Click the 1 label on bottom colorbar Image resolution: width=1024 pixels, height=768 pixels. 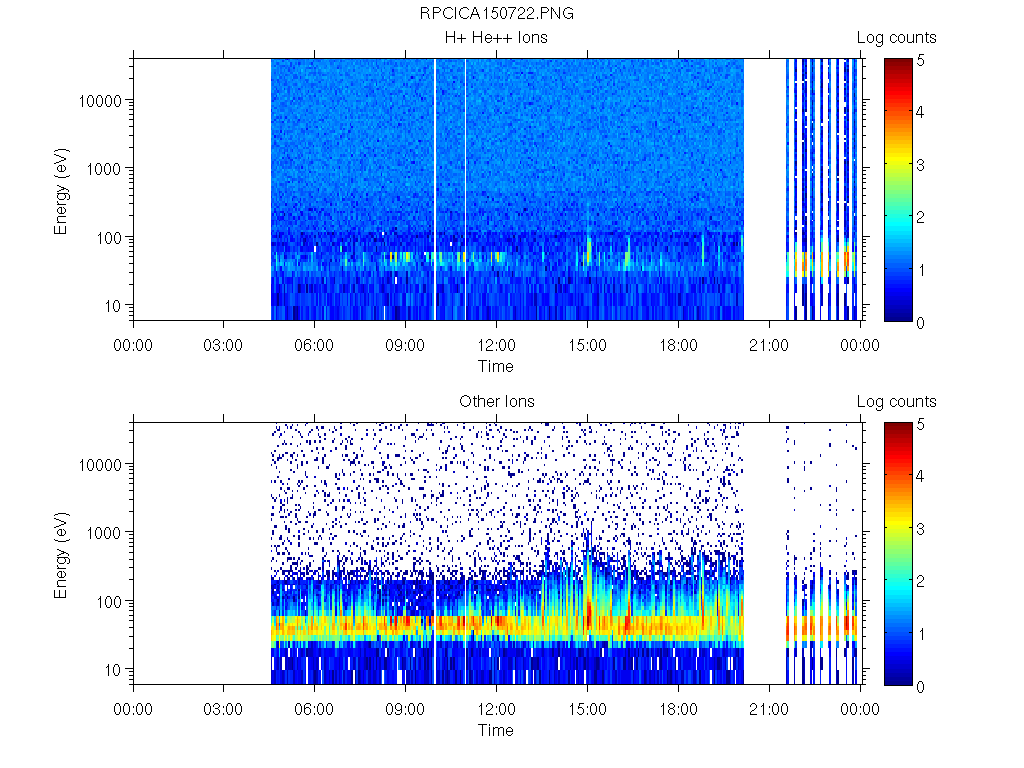tap(921, 634)
